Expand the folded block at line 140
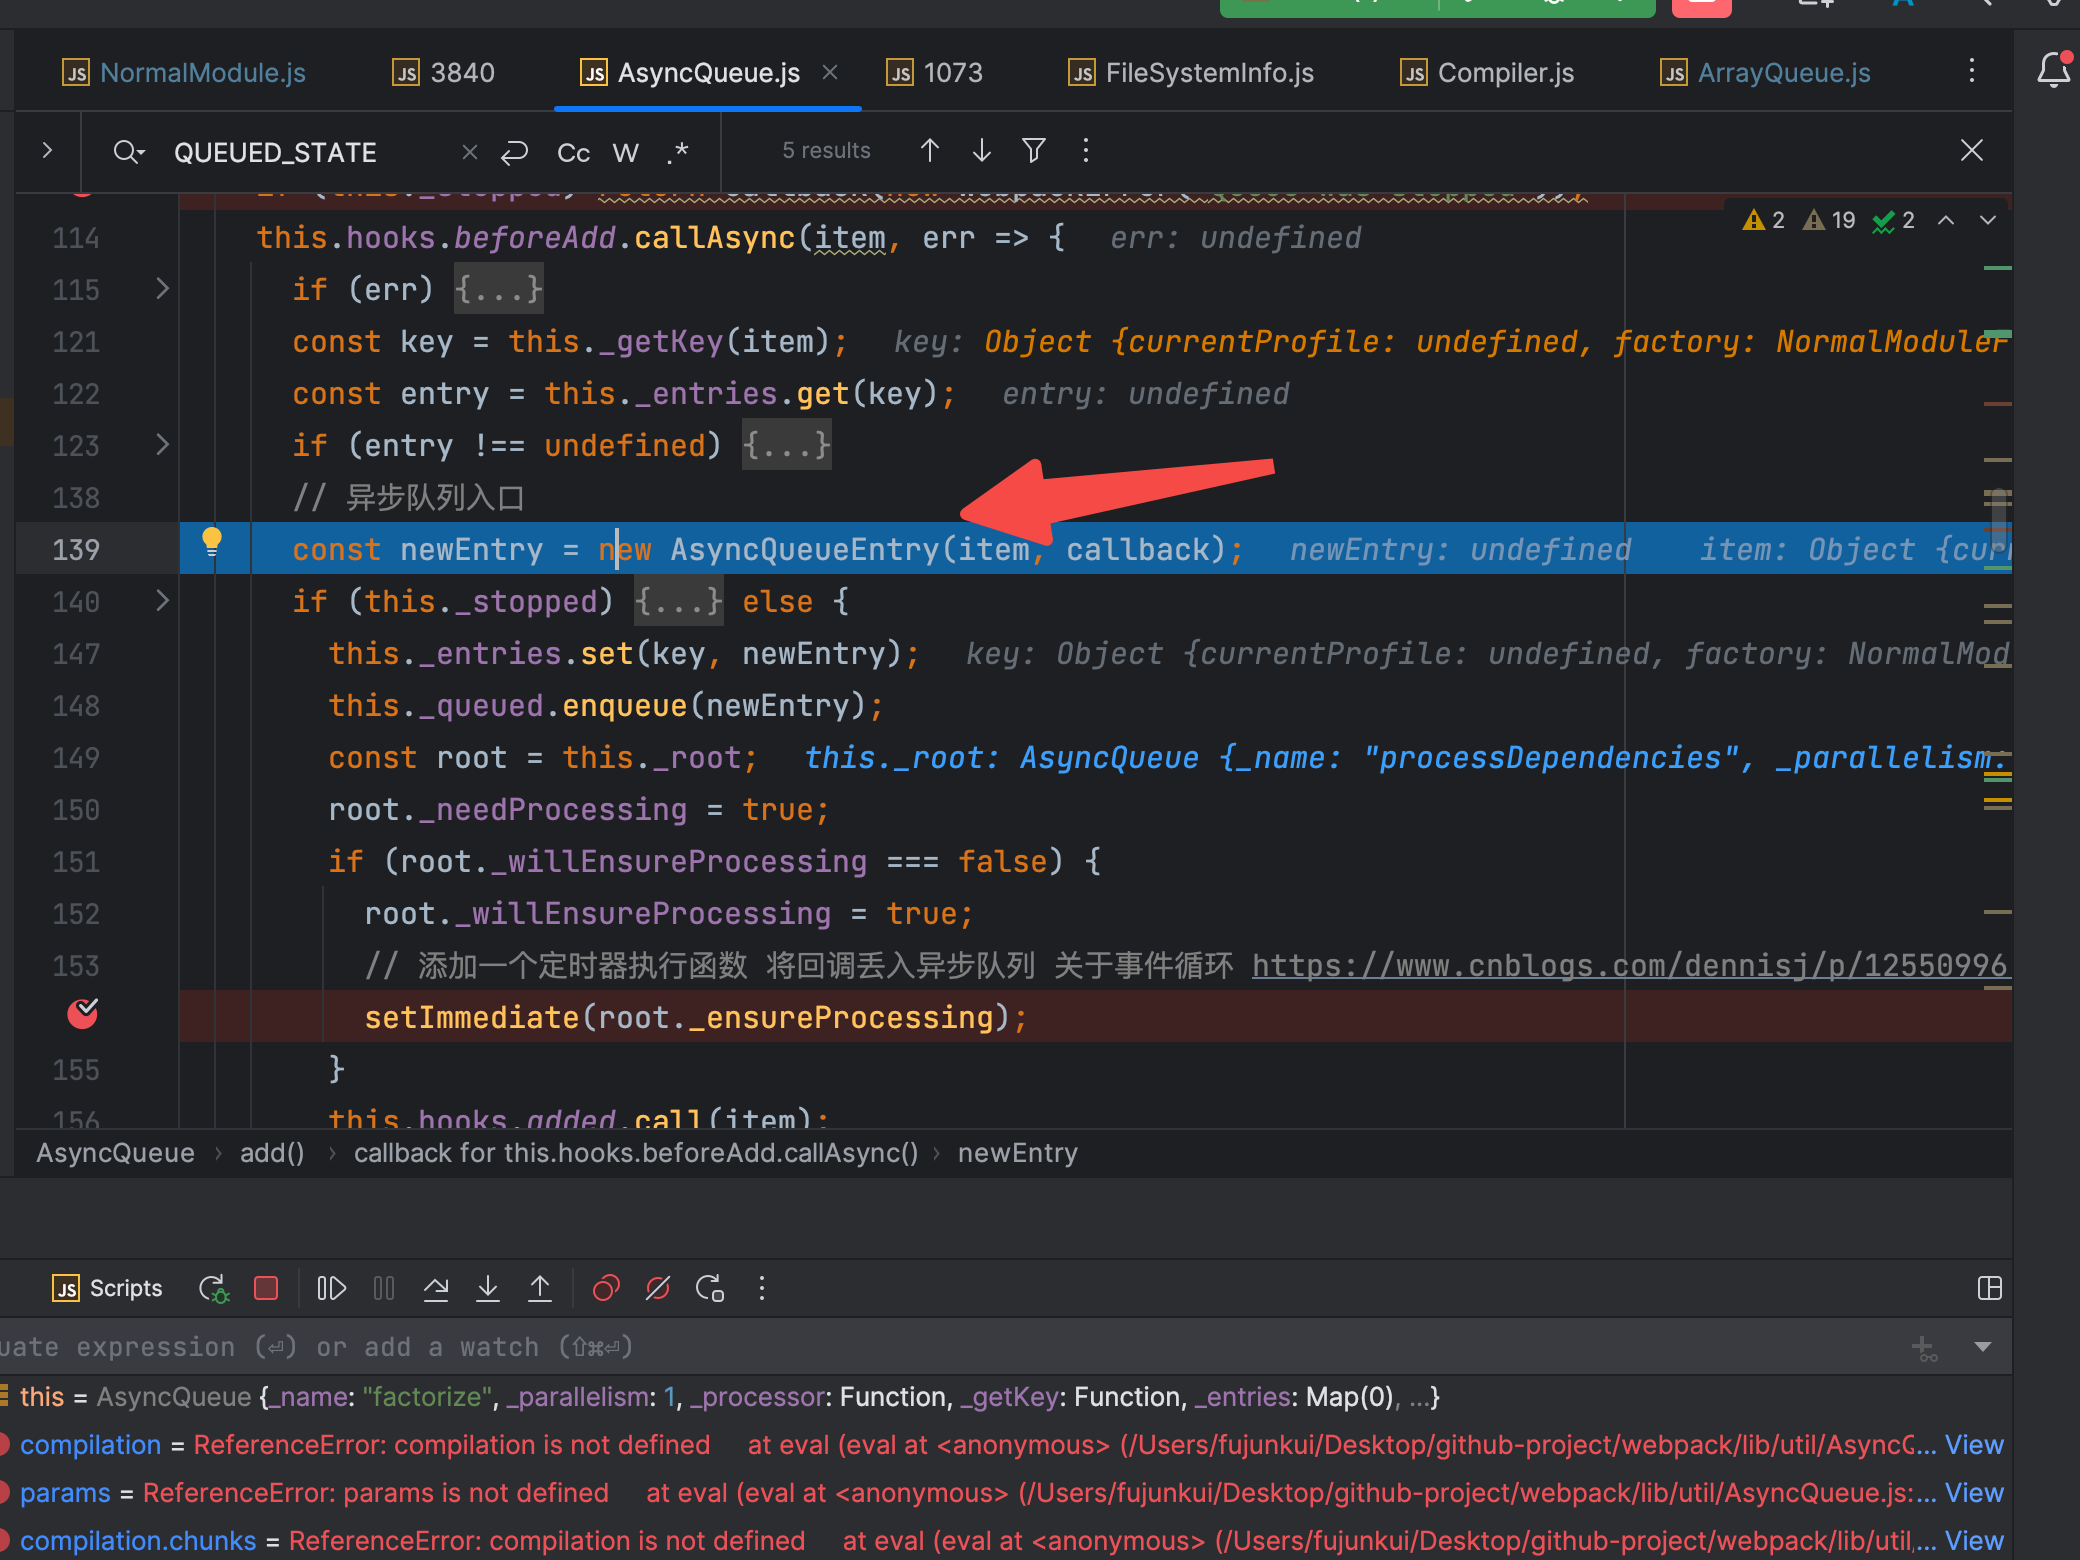The width and height of the screenshot is (2080, 1560). click(162, 601)
